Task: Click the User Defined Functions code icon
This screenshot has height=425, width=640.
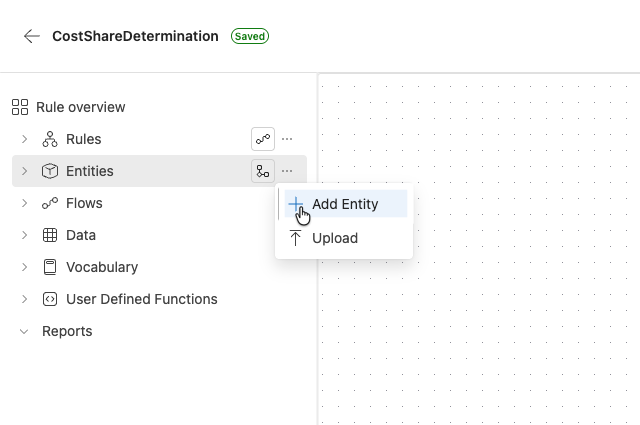Action: click(x=50, y=299)
